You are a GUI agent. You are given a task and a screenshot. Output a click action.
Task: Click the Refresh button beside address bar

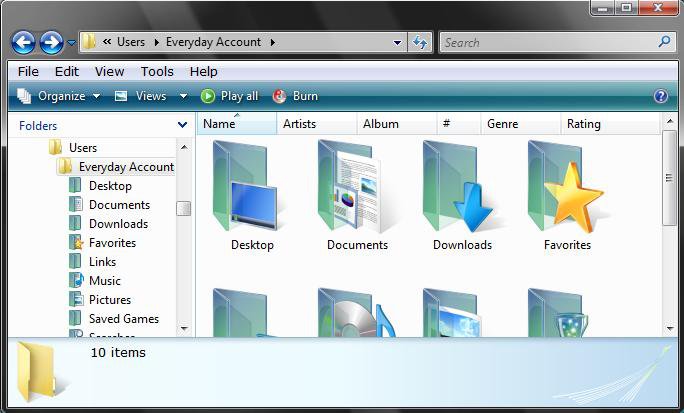point(420,43)
